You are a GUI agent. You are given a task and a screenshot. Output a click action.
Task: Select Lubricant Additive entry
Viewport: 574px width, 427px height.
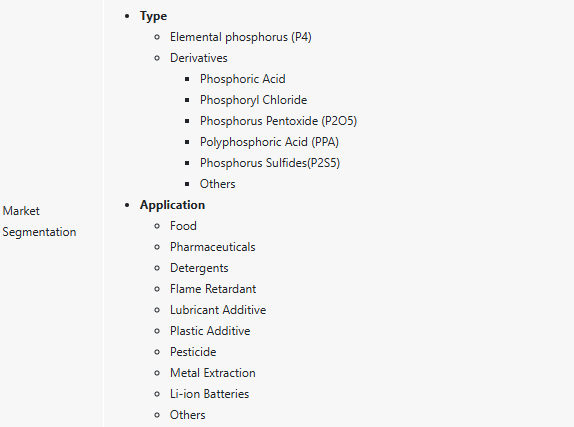click(218, 310)
